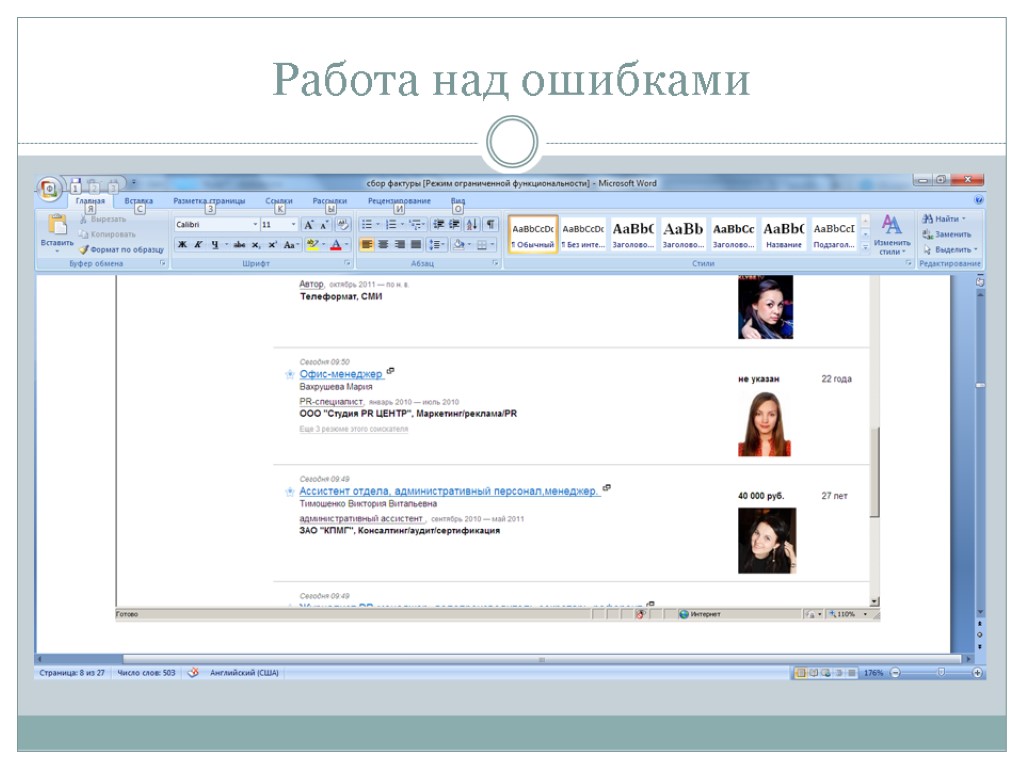The width and height of the screenshot is (1024, 768).
Task: Open the Ссылки ribbon tab
Action: point(279,201)
